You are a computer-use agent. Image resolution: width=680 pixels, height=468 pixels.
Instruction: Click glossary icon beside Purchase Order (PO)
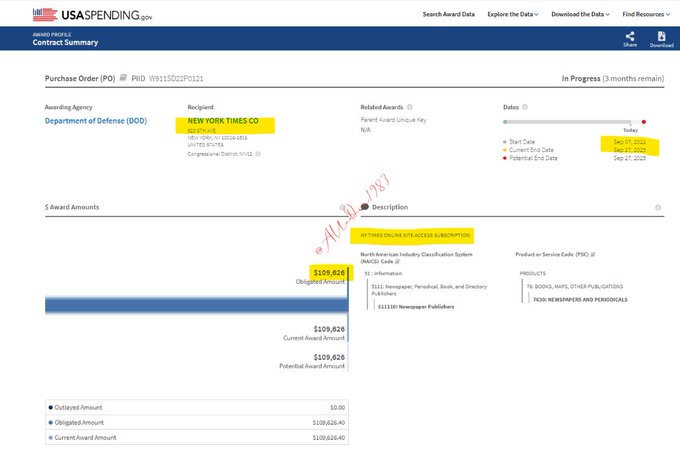(125, 77)
